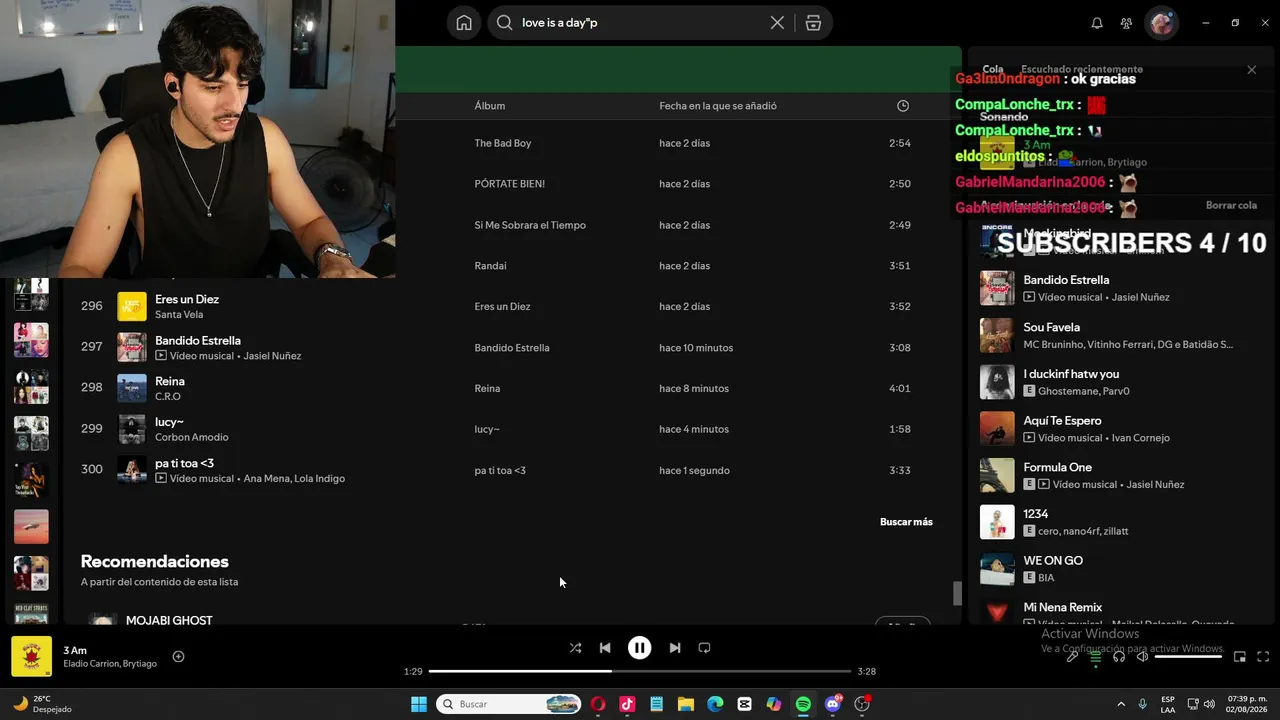Add 3 Am to Liked Songs

pyautogui.click(x=178, y=657)
